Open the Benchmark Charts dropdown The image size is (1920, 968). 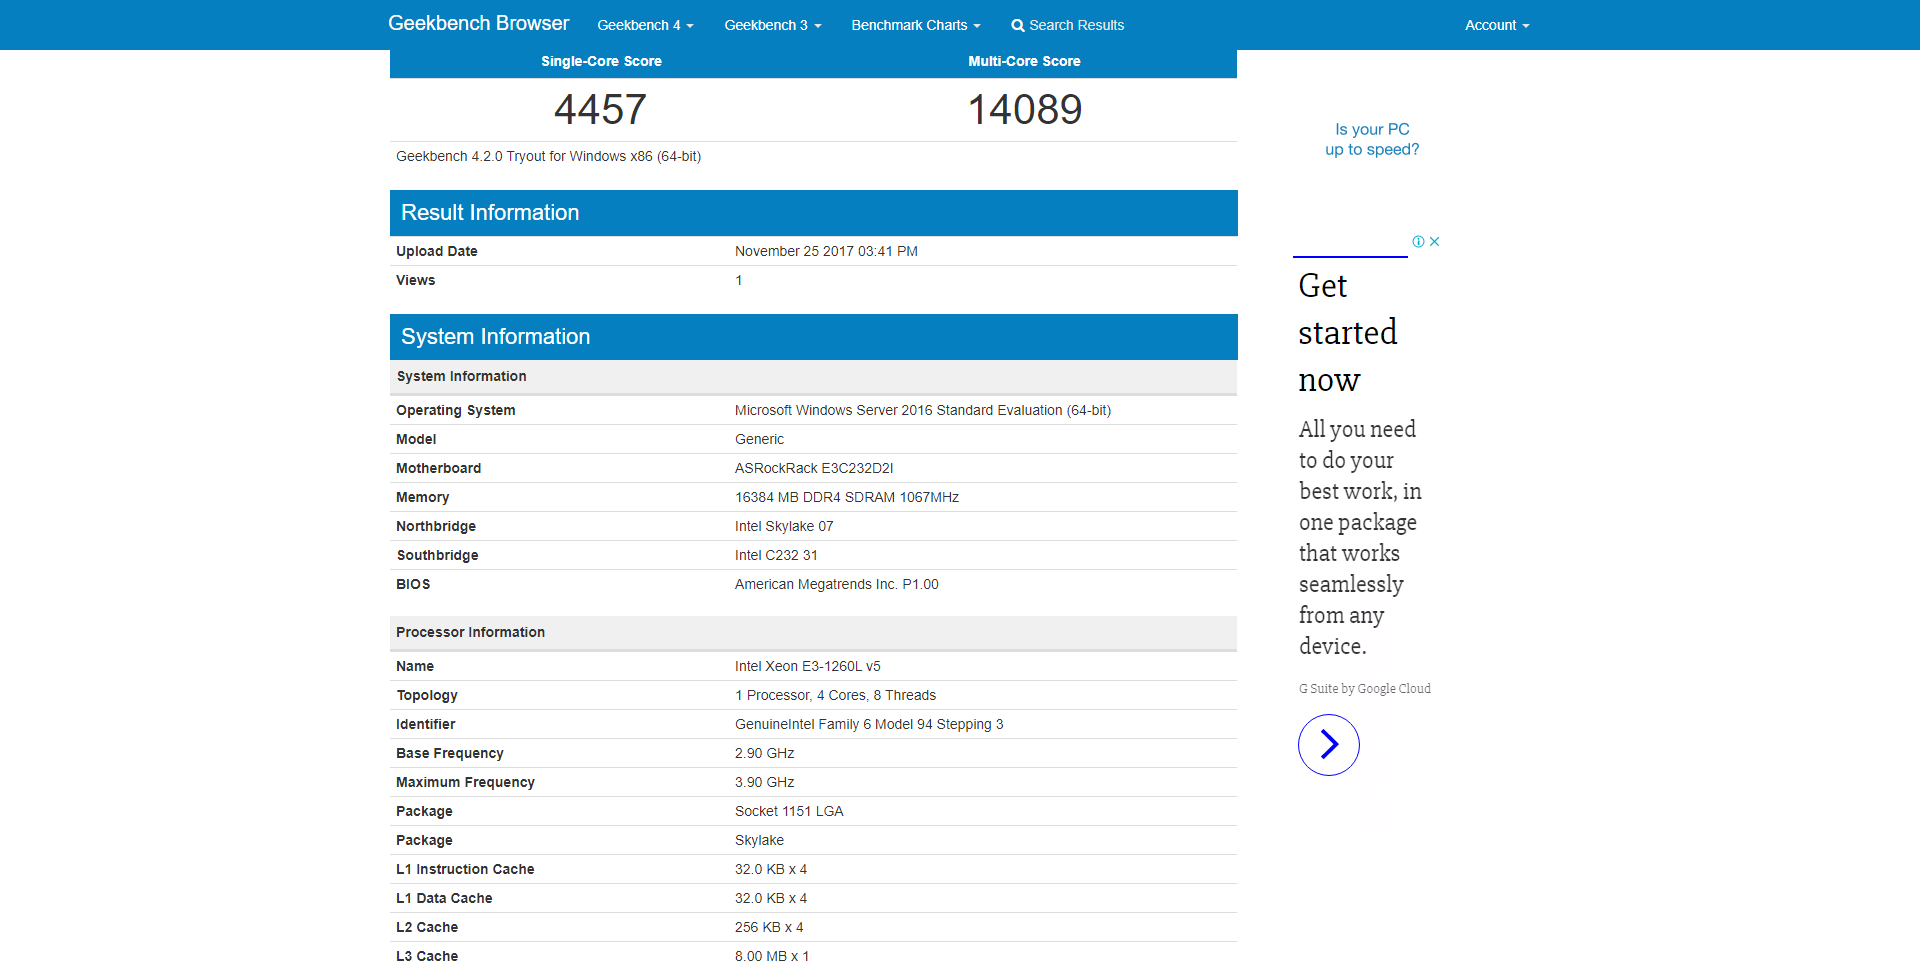(x=916, y=25)
